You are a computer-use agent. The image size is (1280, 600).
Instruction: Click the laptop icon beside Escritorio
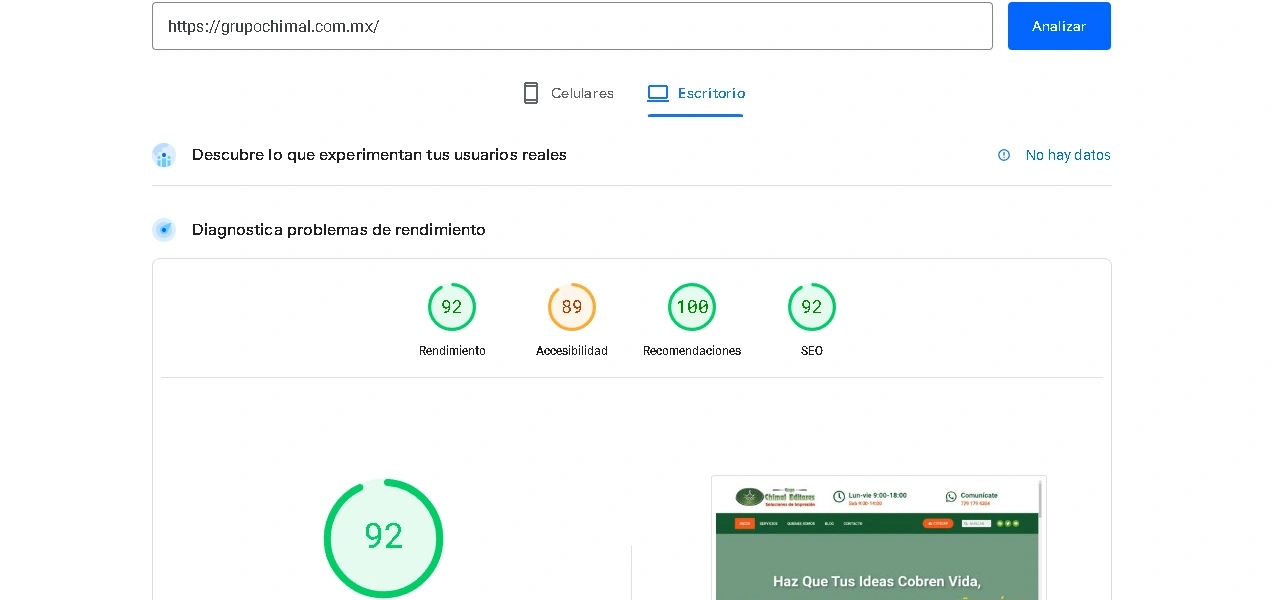coord(657,93)
